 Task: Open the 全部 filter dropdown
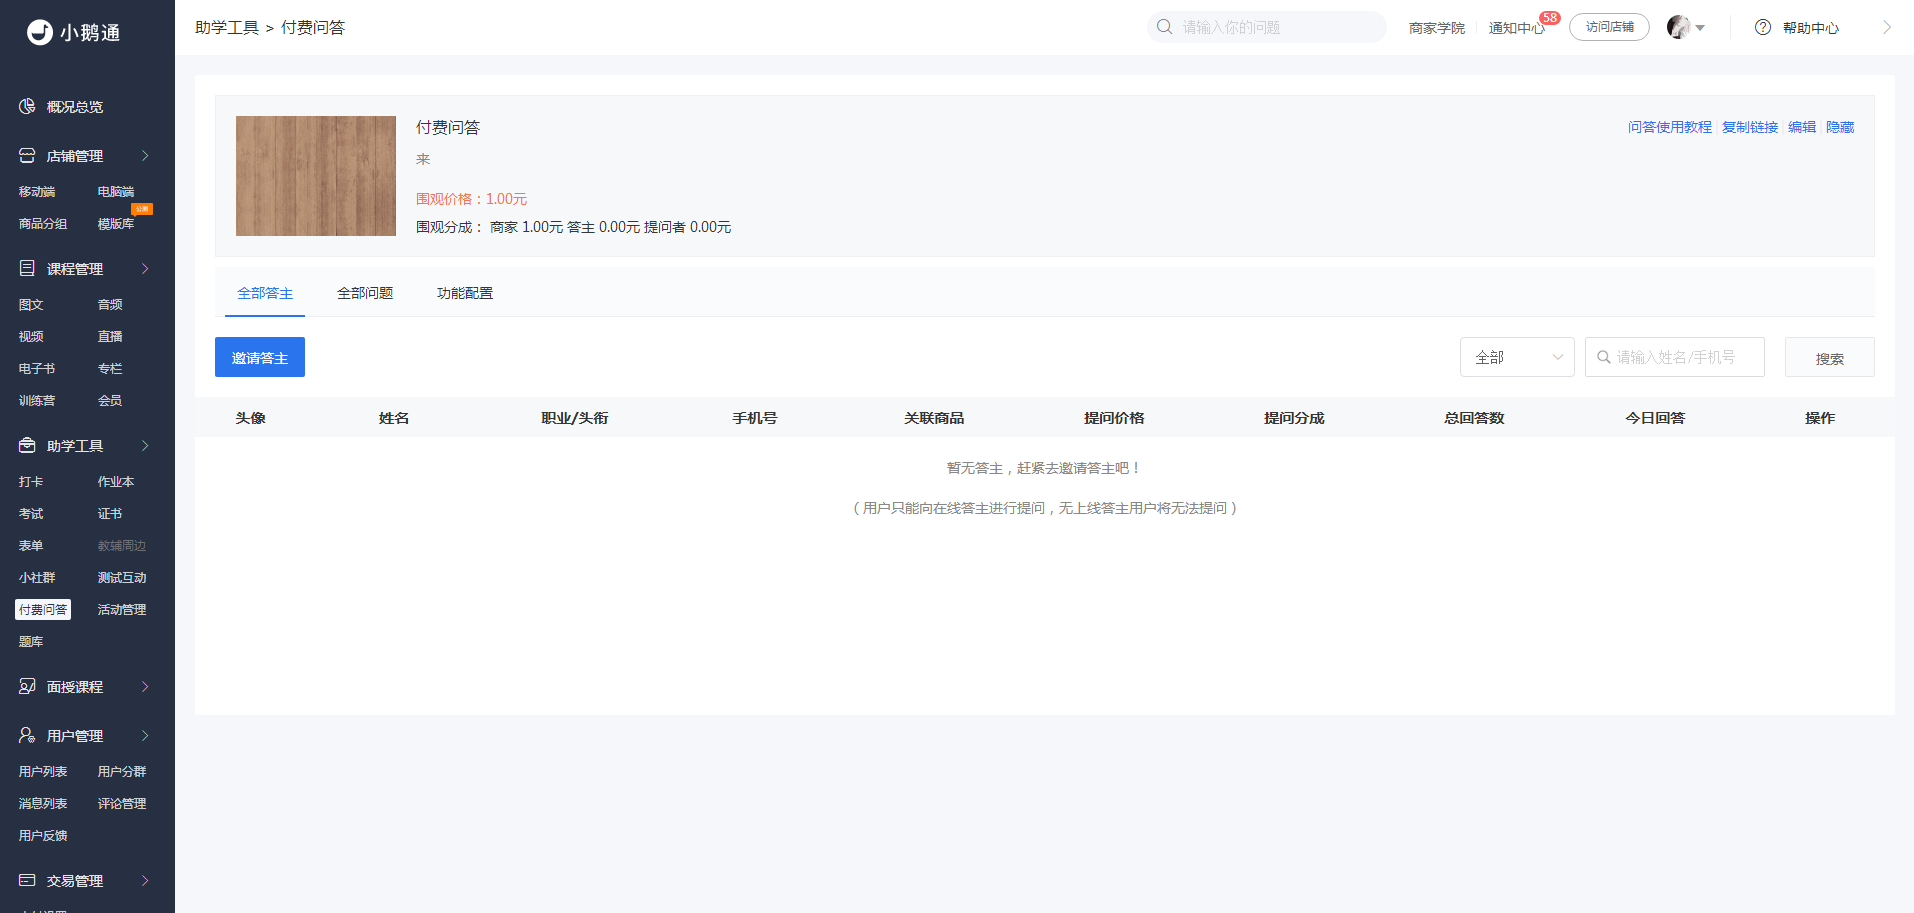point(1517,357)
